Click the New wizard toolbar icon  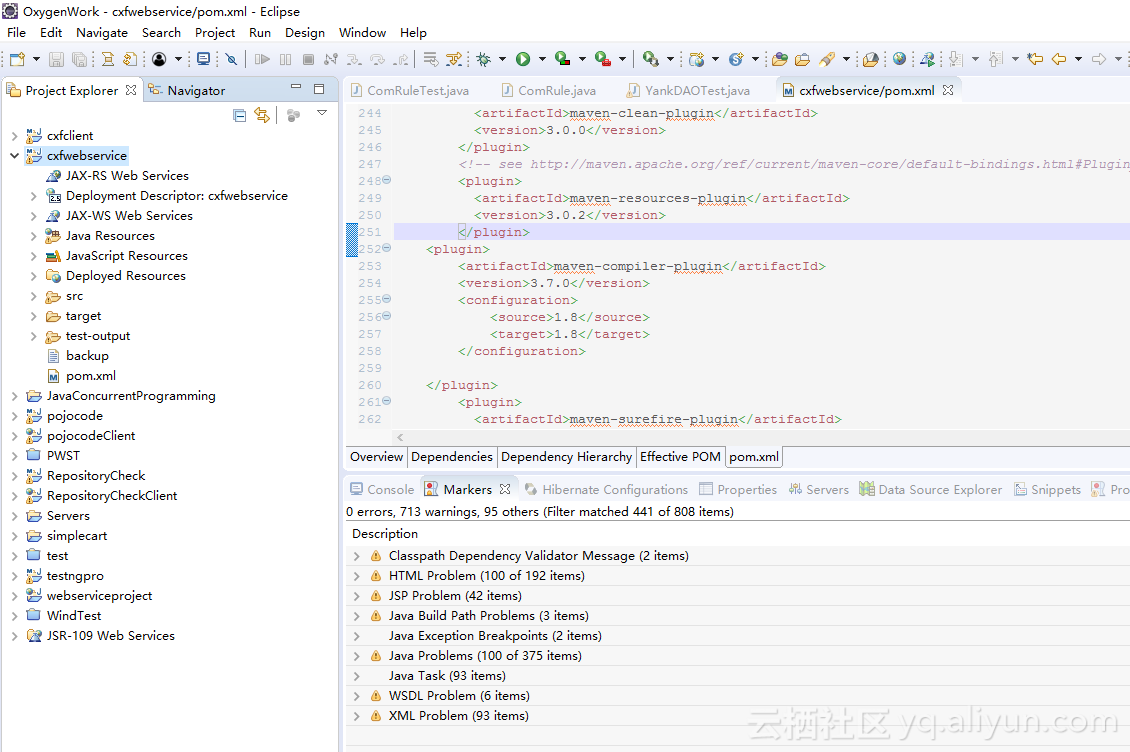[x=17, y=59]
